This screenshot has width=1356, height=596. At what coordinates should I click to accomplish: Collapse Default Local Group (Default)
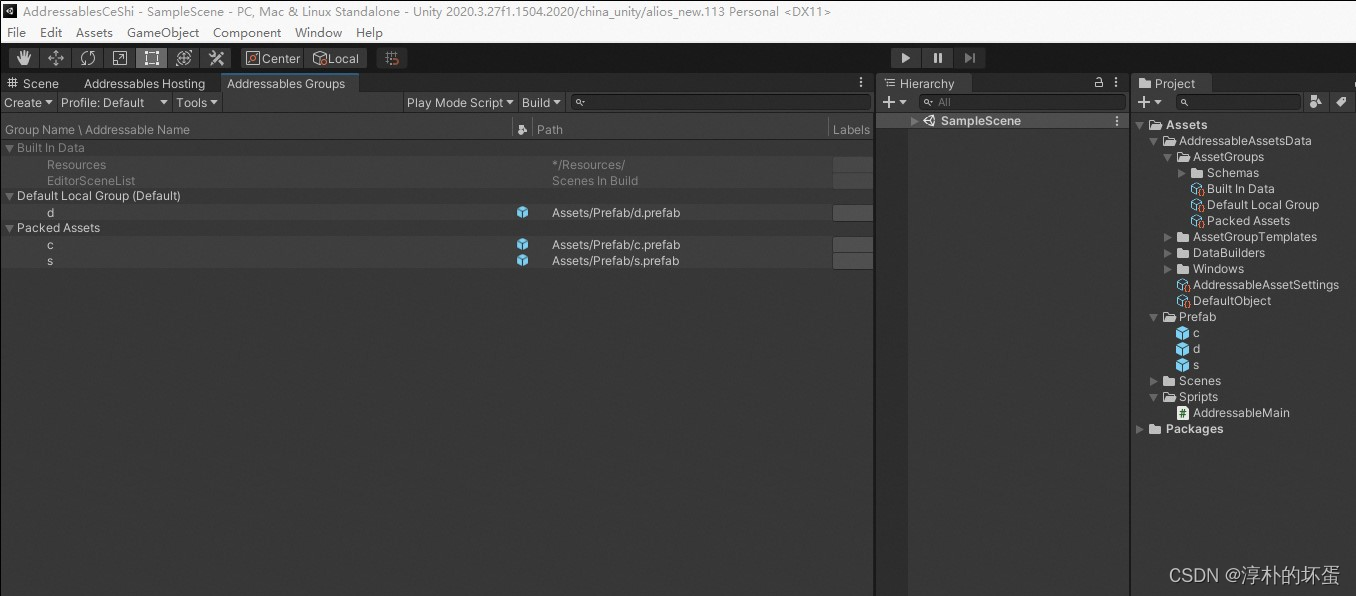pyautogui.click(x=9, y=196)
